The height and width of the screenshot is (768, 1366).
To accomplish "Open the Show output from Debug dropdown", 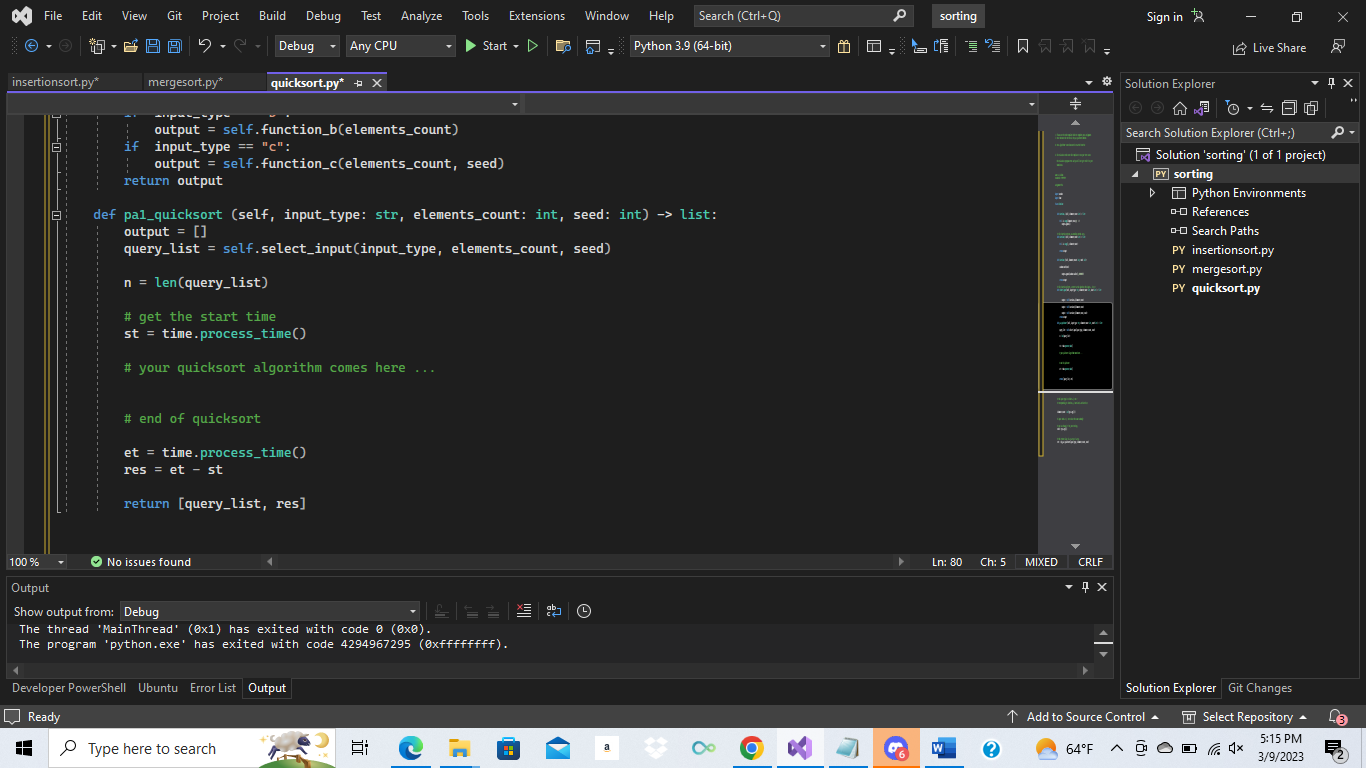I will tap(270, 611).
